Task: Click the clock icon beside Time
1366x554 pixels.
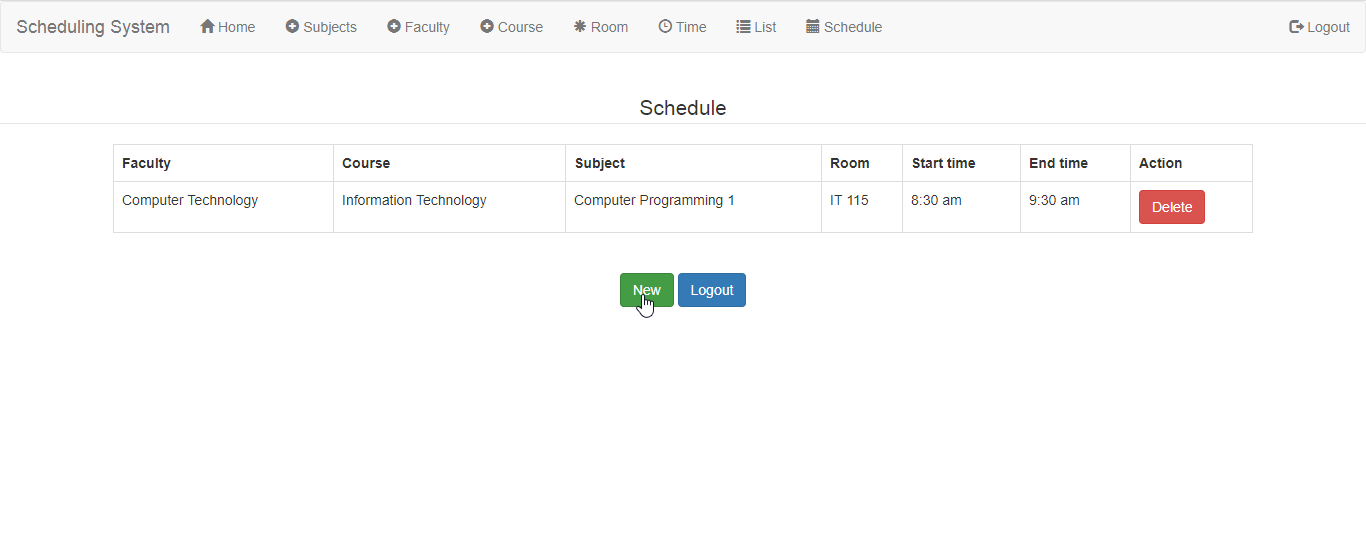Action: 665,27
